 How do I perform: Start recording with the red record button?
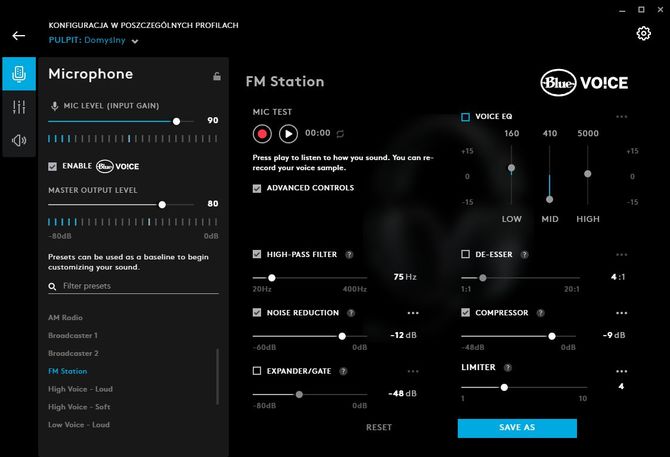coord(262,134)
